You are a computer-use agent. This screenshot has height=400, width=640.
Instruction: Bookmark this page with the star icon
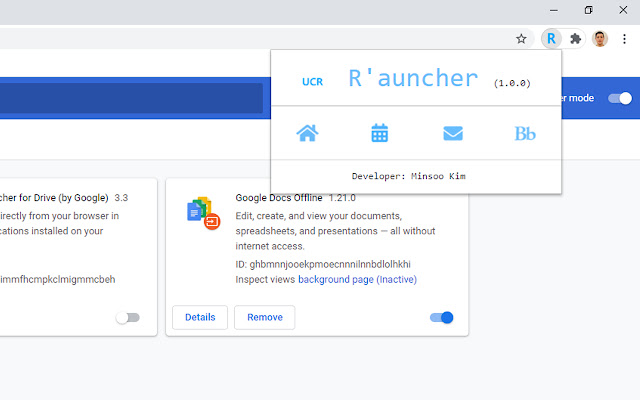coord(521,39)
